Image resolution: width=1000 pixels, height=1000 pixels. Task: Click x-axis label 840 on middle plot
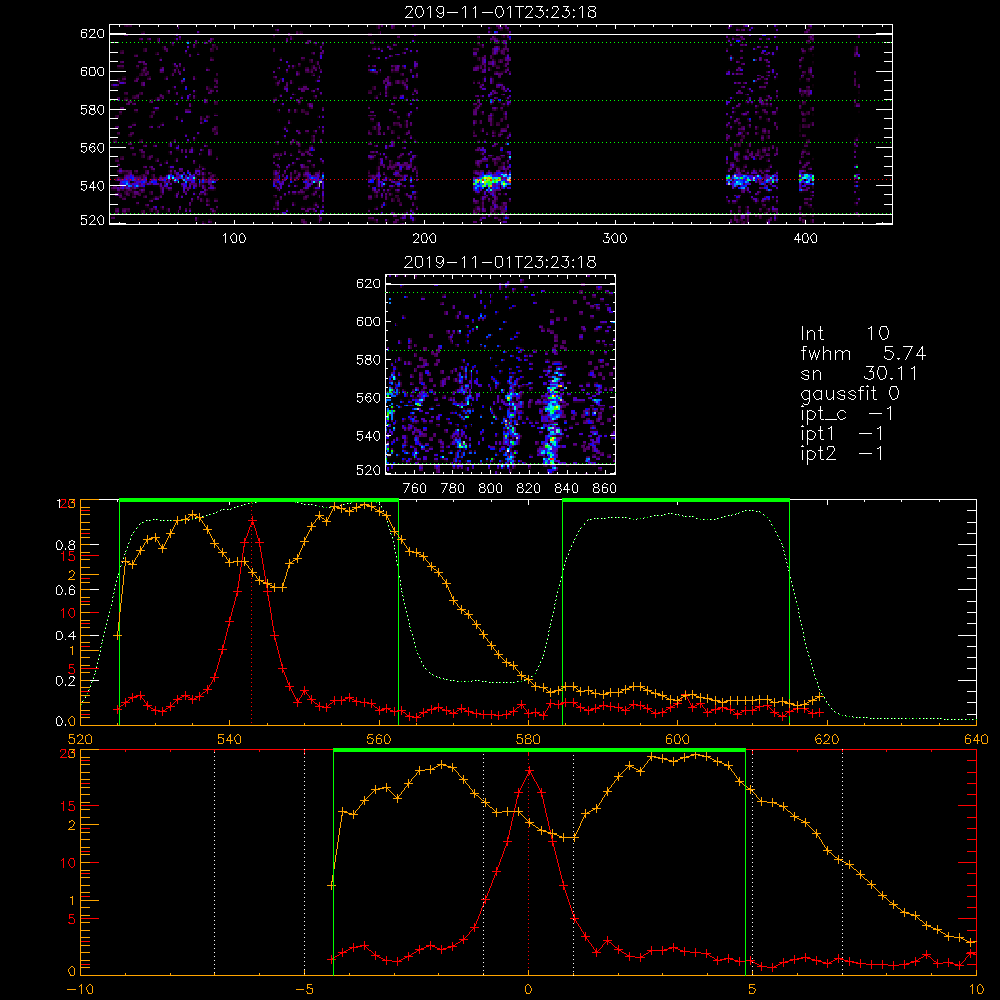[x=566, y=489]
